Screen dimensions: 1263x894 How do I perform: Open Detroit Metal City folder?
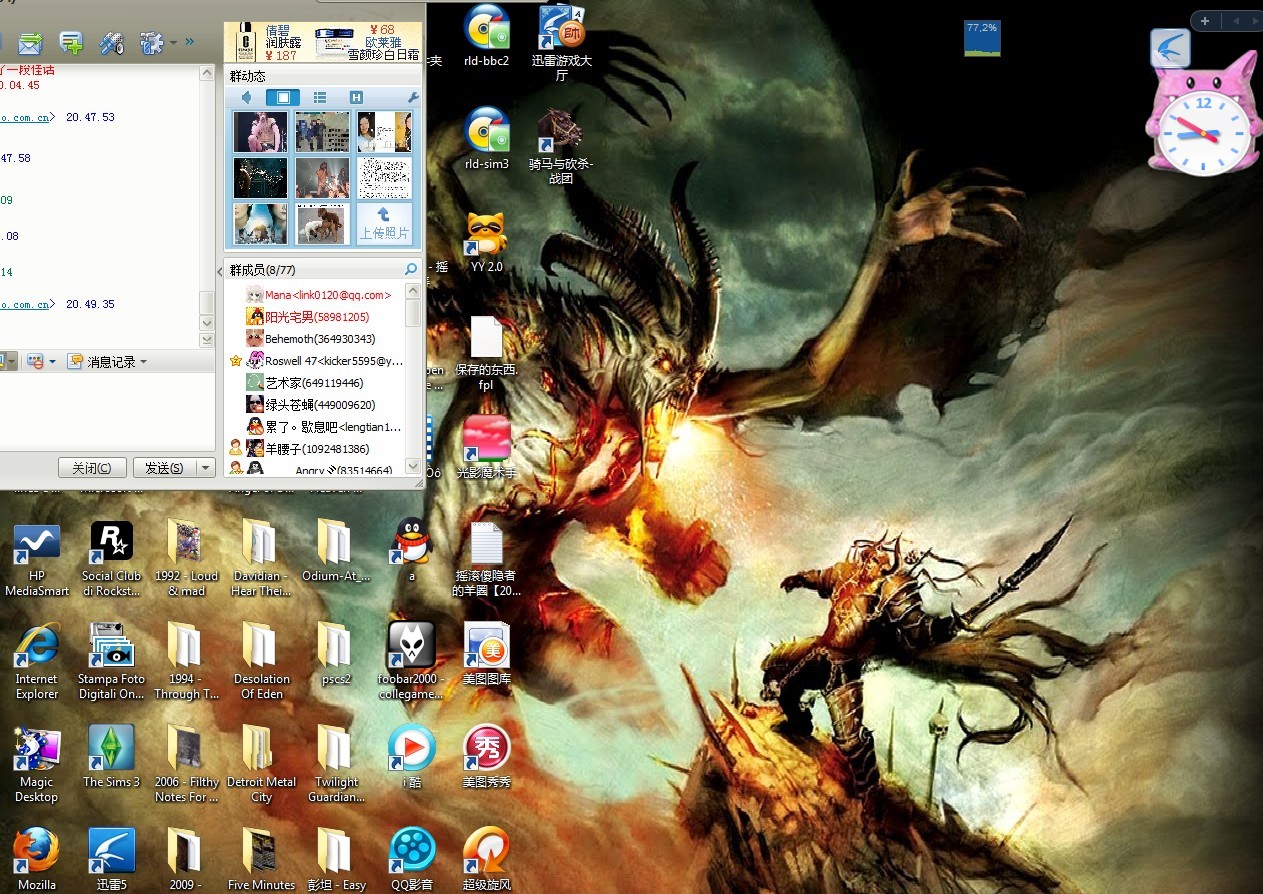tap(261, 765)
